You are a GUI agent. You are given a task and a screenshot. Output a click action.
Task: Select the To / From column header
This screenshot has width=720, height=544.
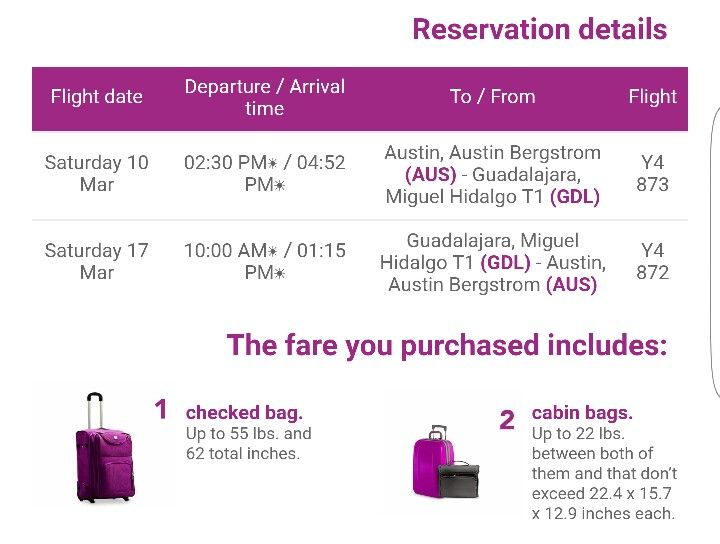492,97
